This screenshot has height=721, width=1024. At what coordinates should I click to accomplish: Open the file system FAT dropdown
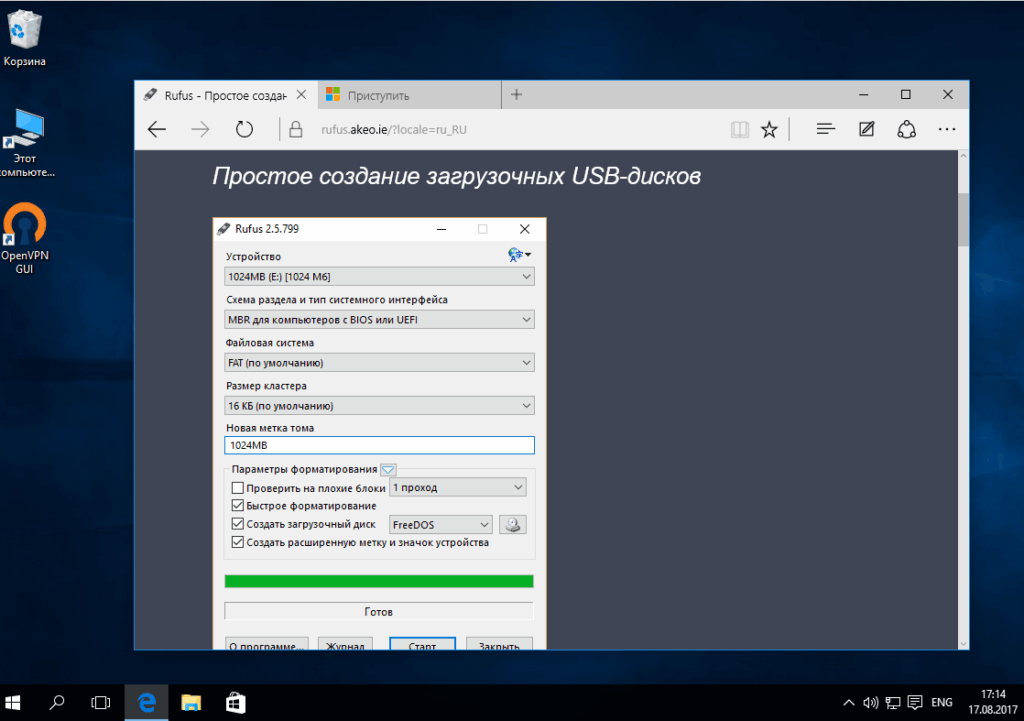click(x=379, y=362)
